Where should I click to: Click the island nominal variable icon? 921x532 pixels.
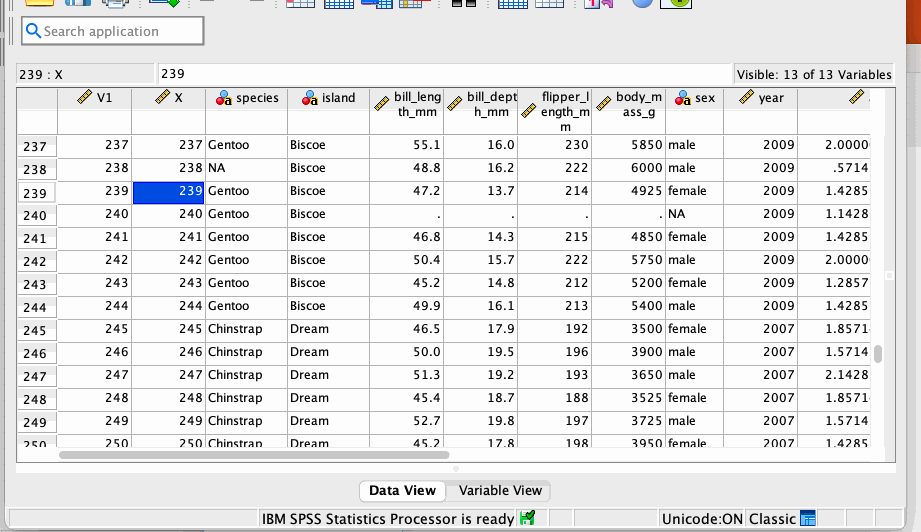coord(310,98)
